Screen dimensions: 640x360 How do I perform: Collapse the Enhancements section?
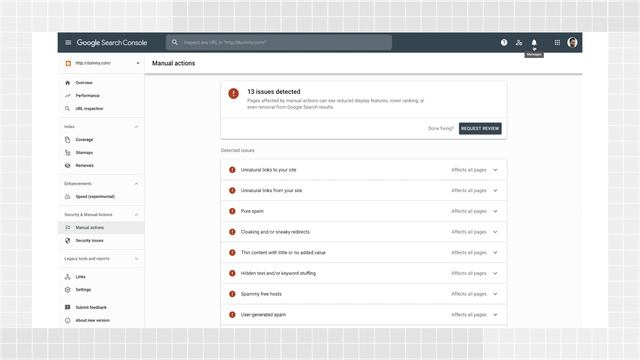pyautogui.click(x=136, y=184)
